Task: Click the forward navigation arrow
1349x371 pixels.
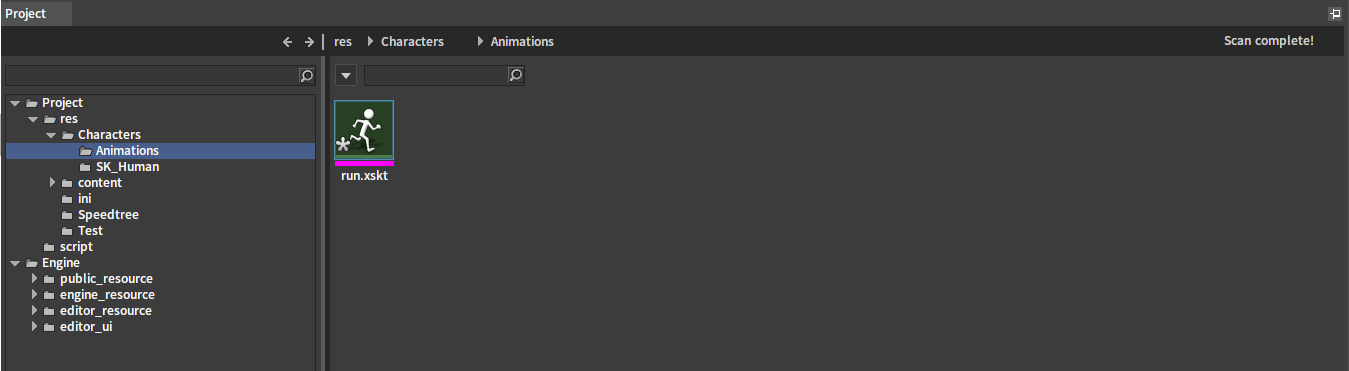Action: point(309,42)
